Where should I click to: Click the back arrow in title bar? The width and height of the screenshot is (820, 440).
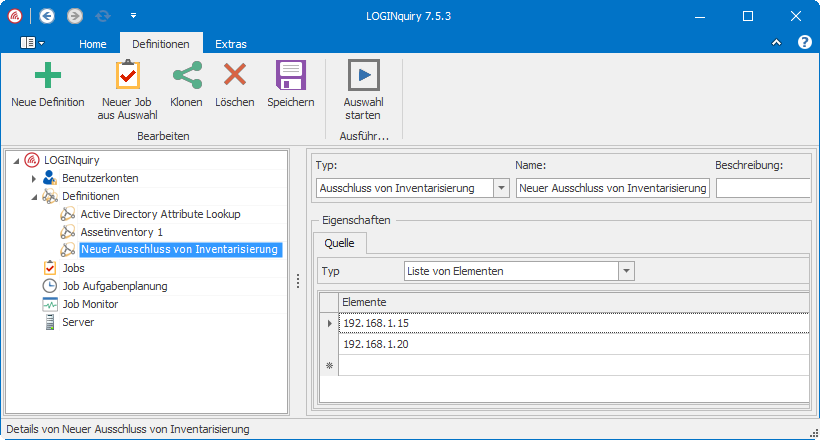[x=47, y=16]
